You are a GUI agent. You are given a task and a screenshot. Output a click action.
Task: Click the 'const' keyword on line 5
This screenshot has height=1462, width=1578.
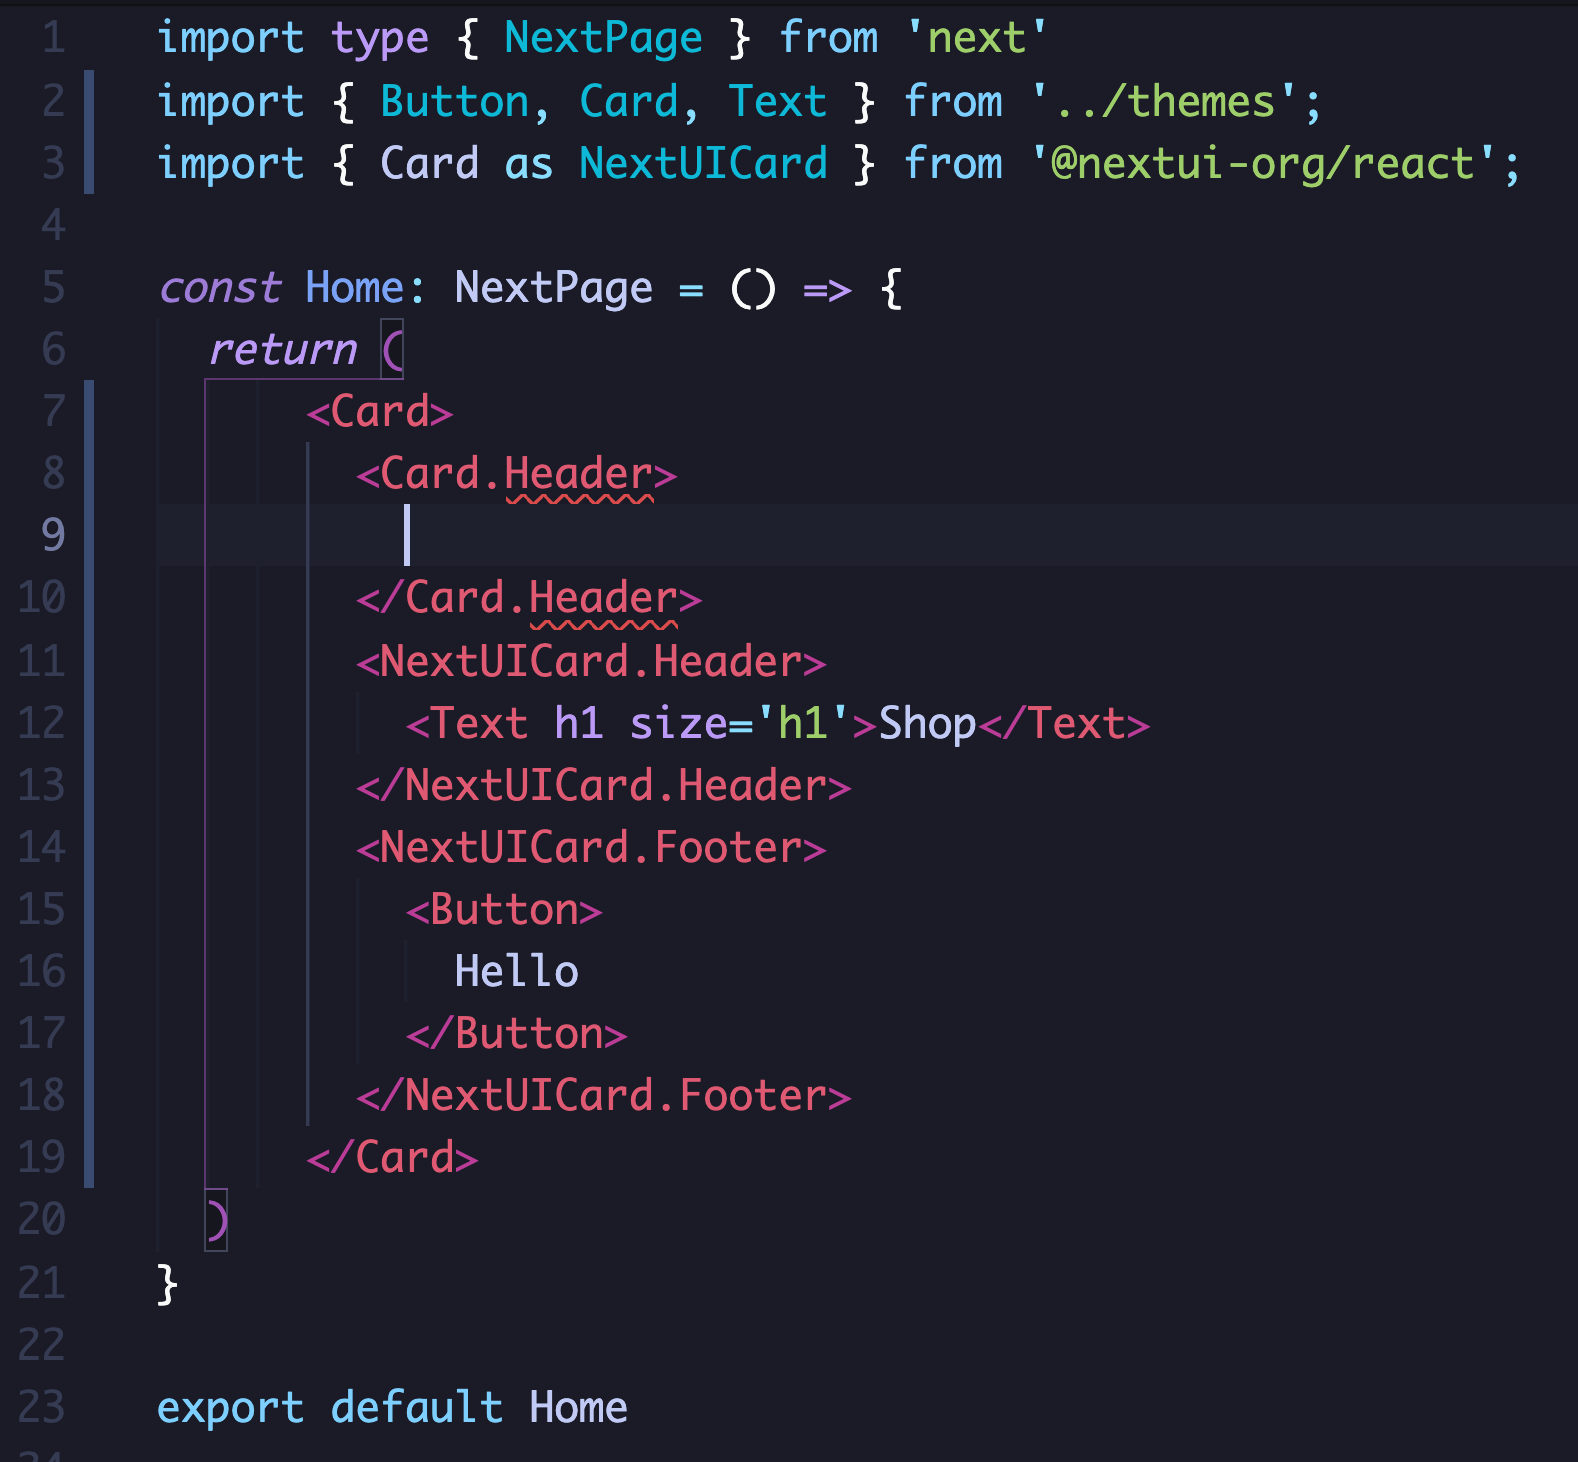[220, 288]
